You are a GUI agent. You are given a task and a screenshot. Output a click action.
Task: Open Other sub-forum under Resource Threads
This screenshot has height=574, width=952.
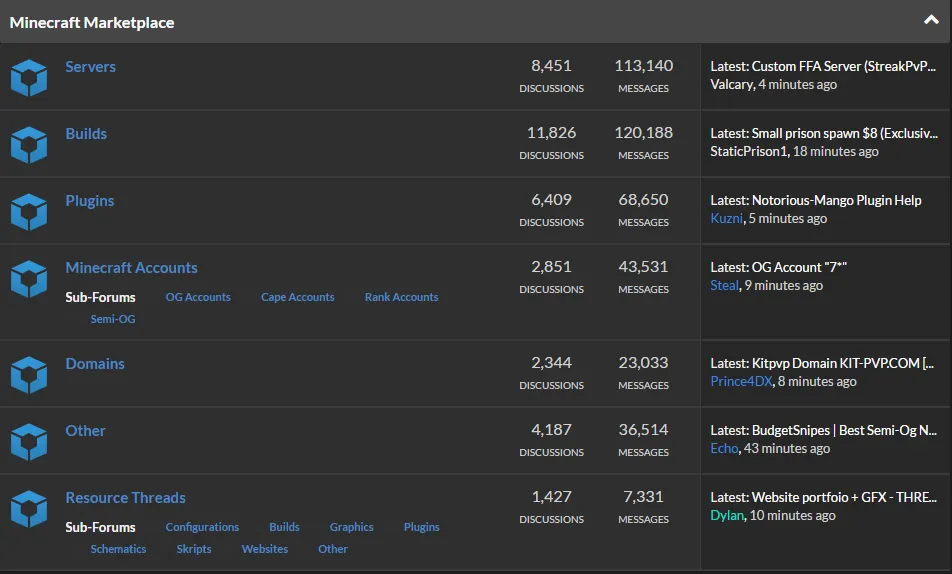(333, 549)
